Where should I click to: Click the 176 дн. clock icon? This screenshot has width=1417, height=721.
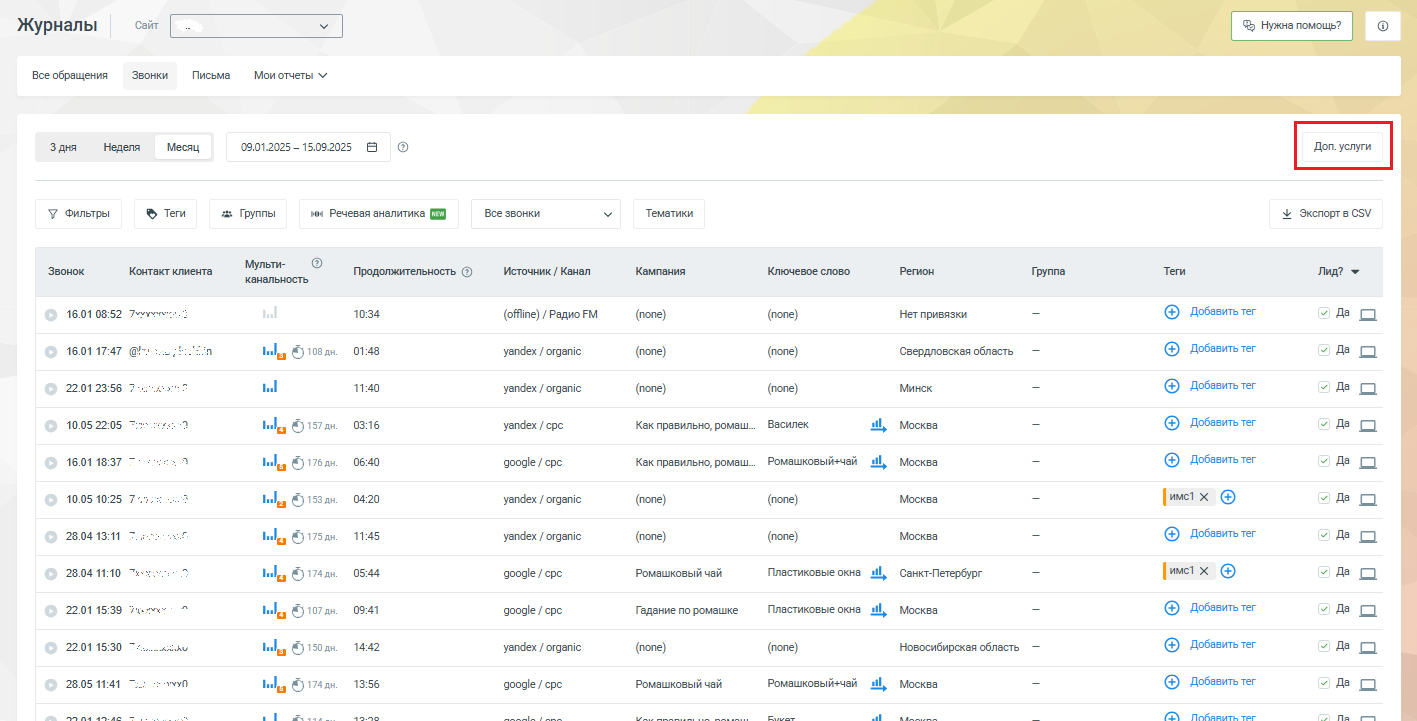coord(298,463)
